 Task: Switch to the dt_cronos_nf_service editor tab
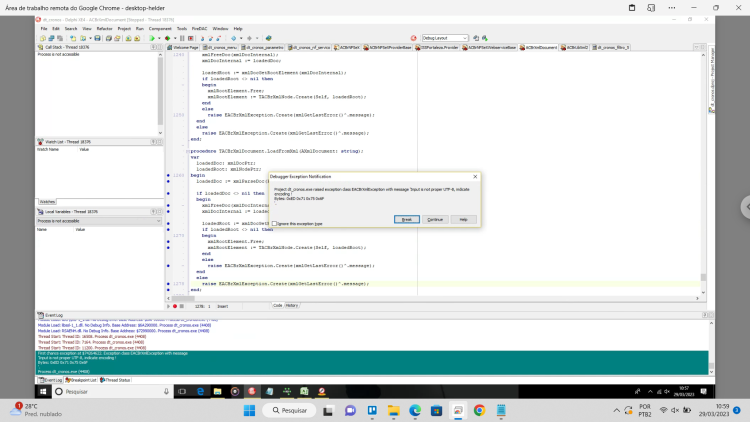[x=309, y=47]
